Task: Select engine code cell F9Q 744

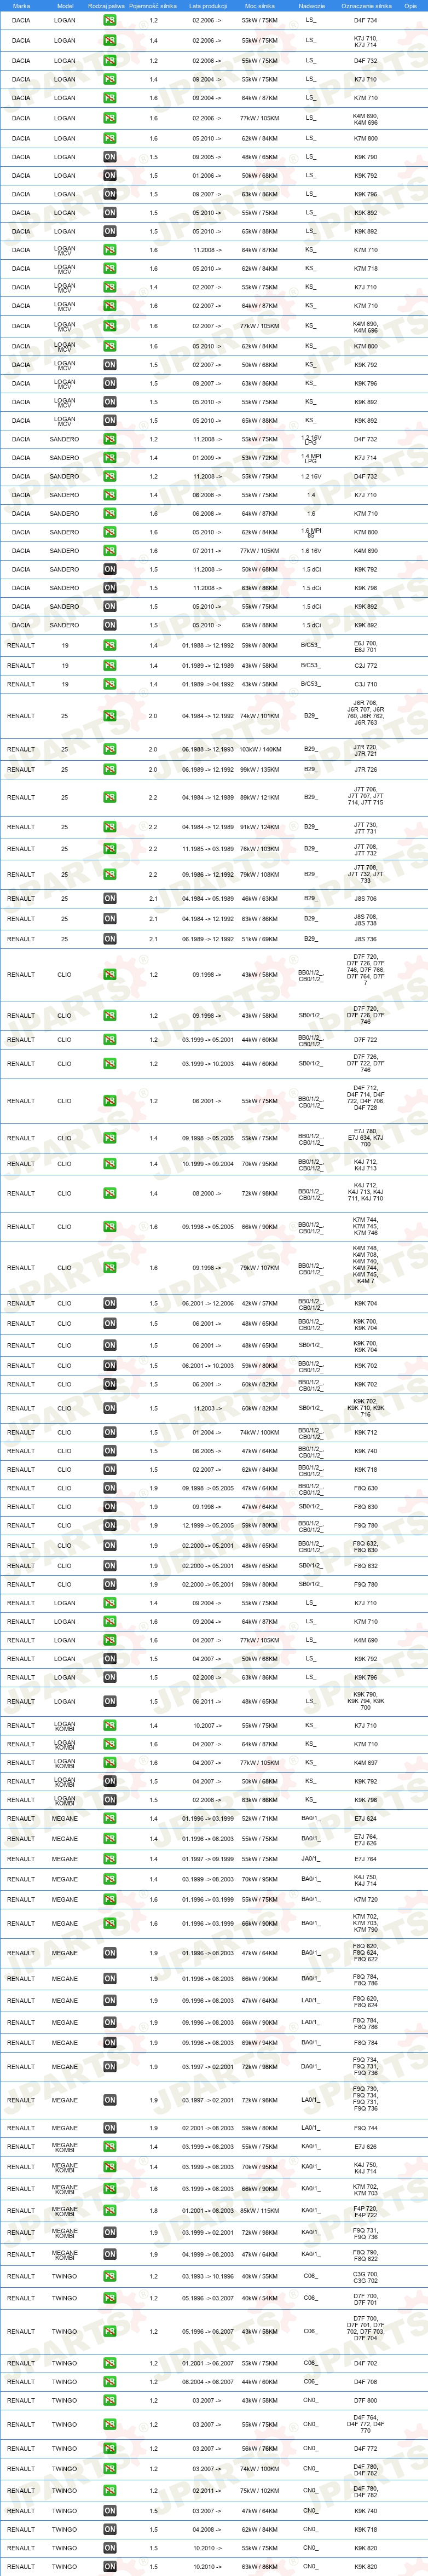Action: coord(366,2129)
